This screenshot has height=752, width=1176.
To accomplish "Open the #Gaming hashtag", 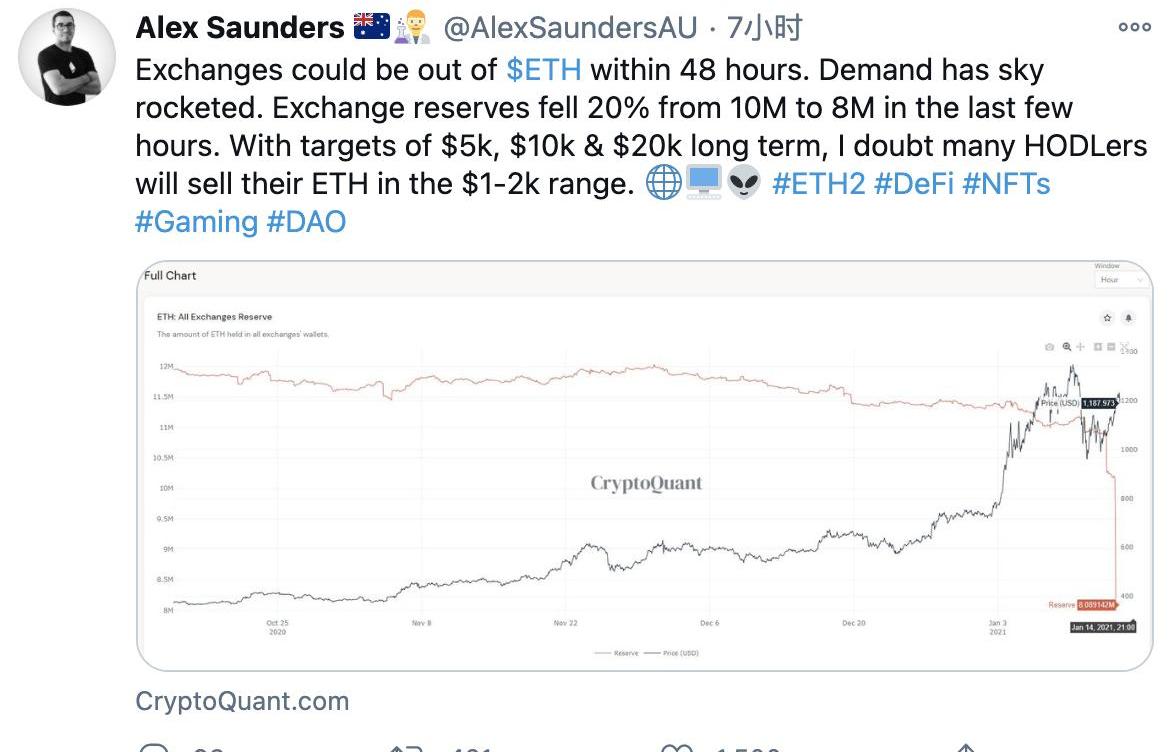I will [196, 222].
